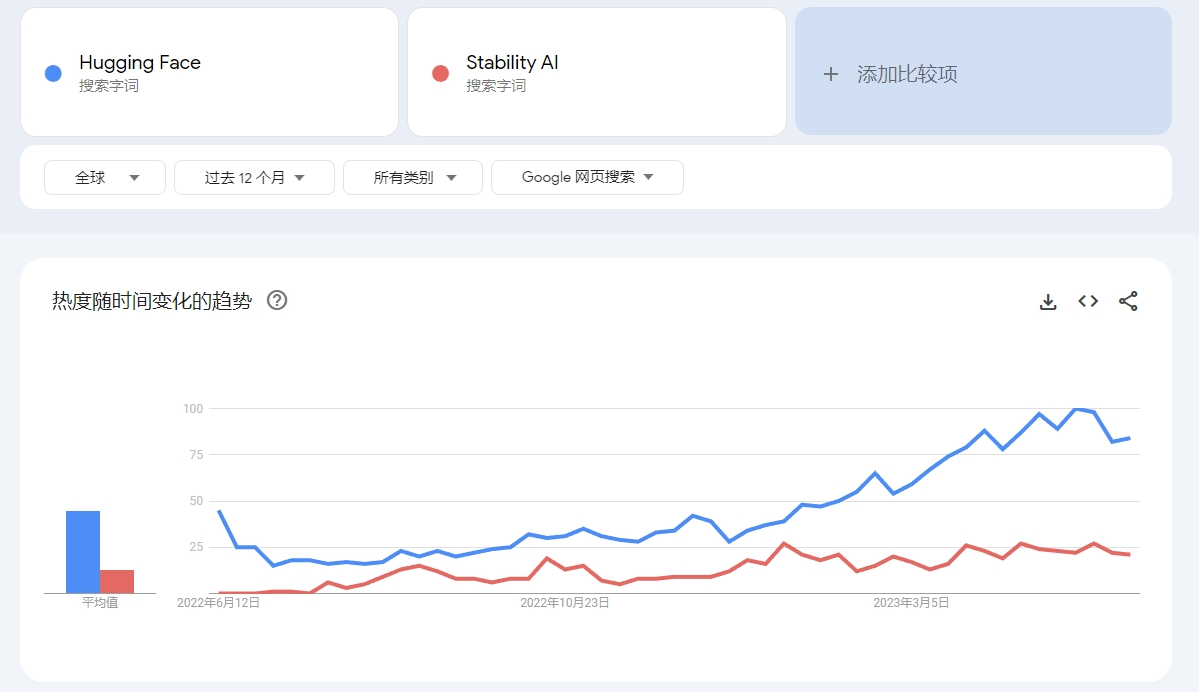Image resolution: width=1199 pixels, height=692 pixels.
Task: Click the red Stability AI dot
Action: pyautogui.click(x=440, y=73)
